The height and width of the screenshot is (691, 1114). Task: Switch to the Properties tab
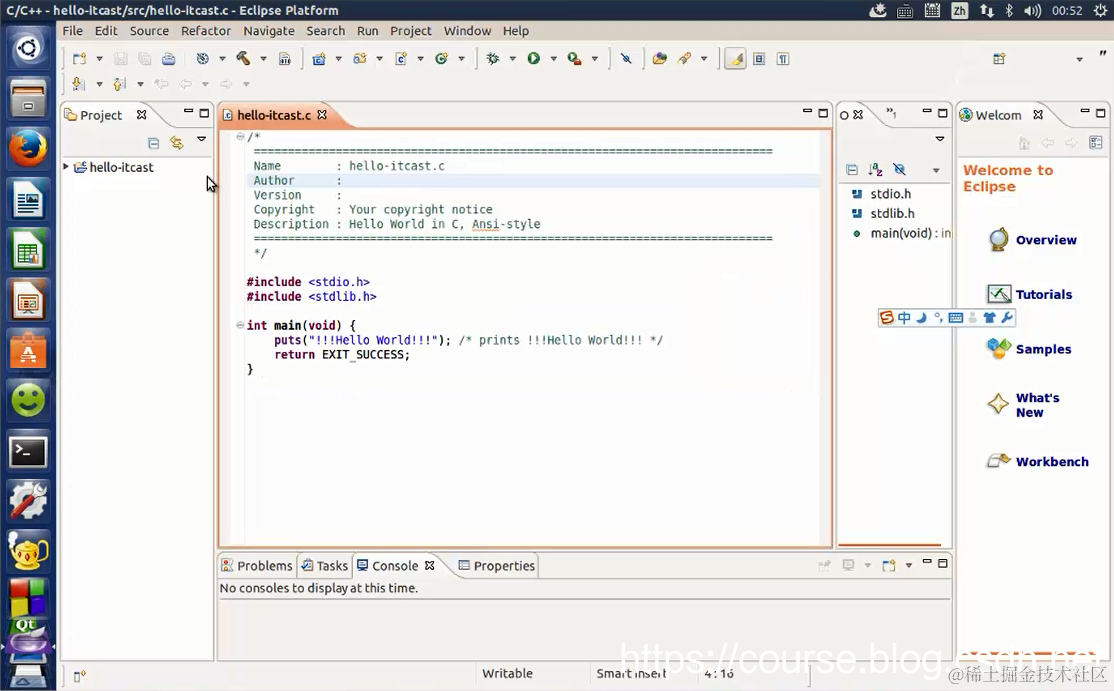497,565
